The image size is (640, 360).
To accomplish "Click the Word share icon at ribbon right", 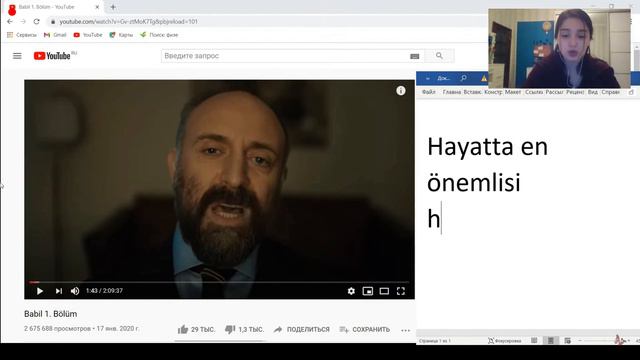I will pyautogui.click(x=631, y=93).
